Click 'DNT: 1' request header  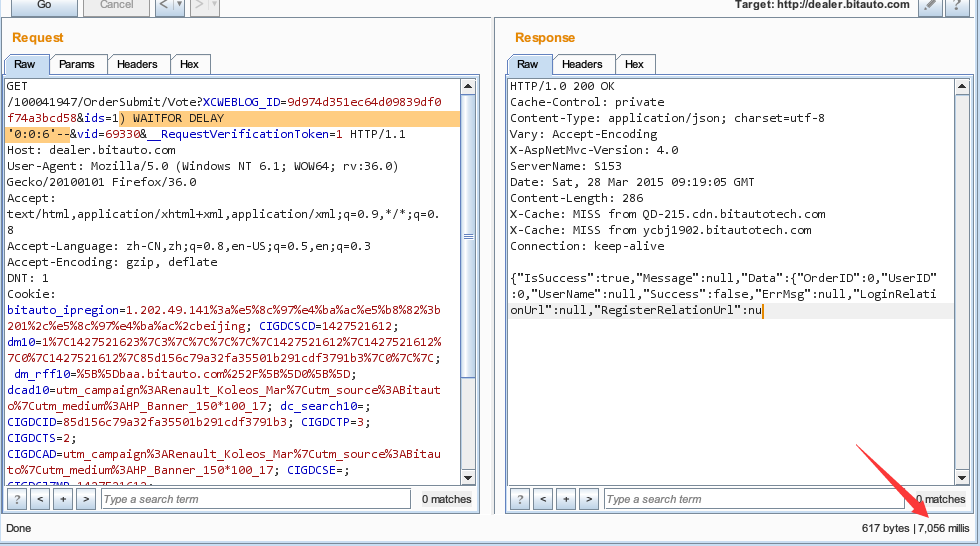pos(28,278)
